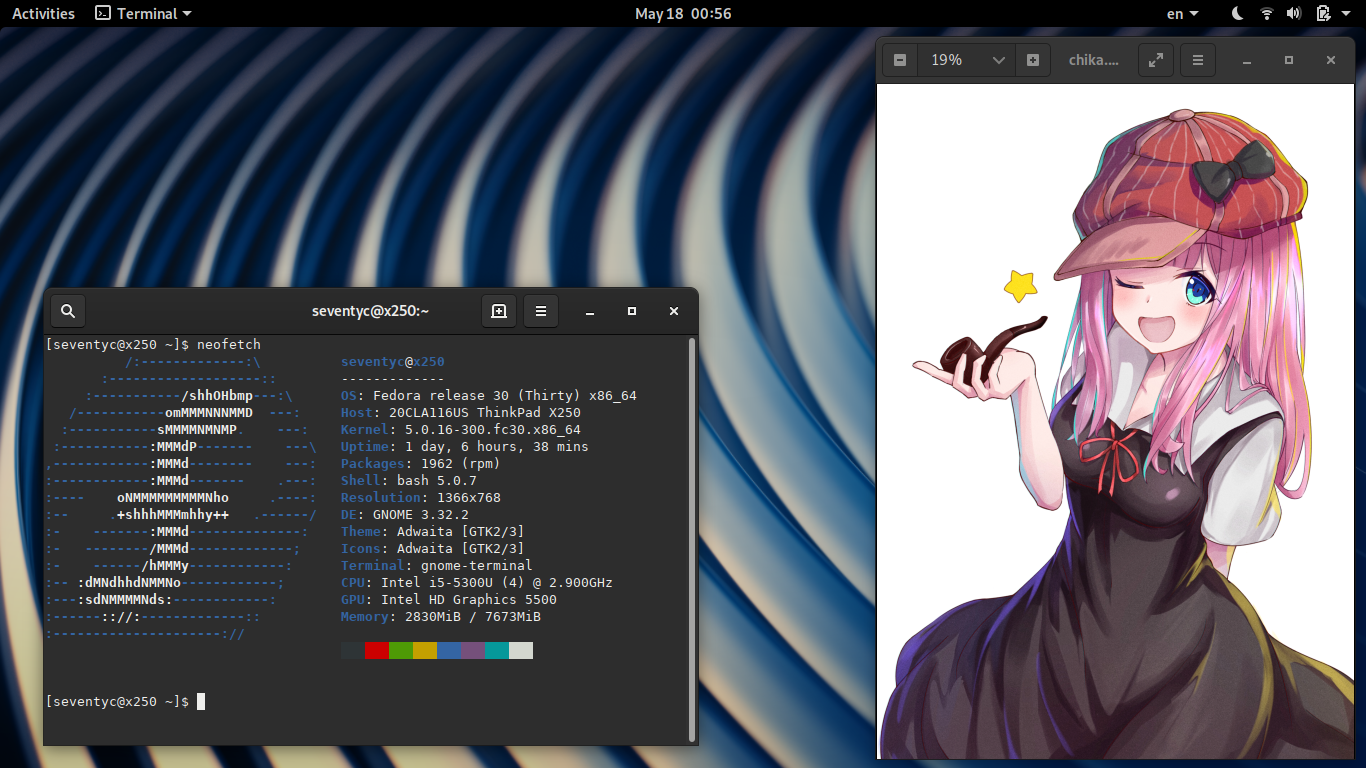Click the 'DE: GNOME 3.32.2' line
Screen dimensions: 1366x768
405,515
